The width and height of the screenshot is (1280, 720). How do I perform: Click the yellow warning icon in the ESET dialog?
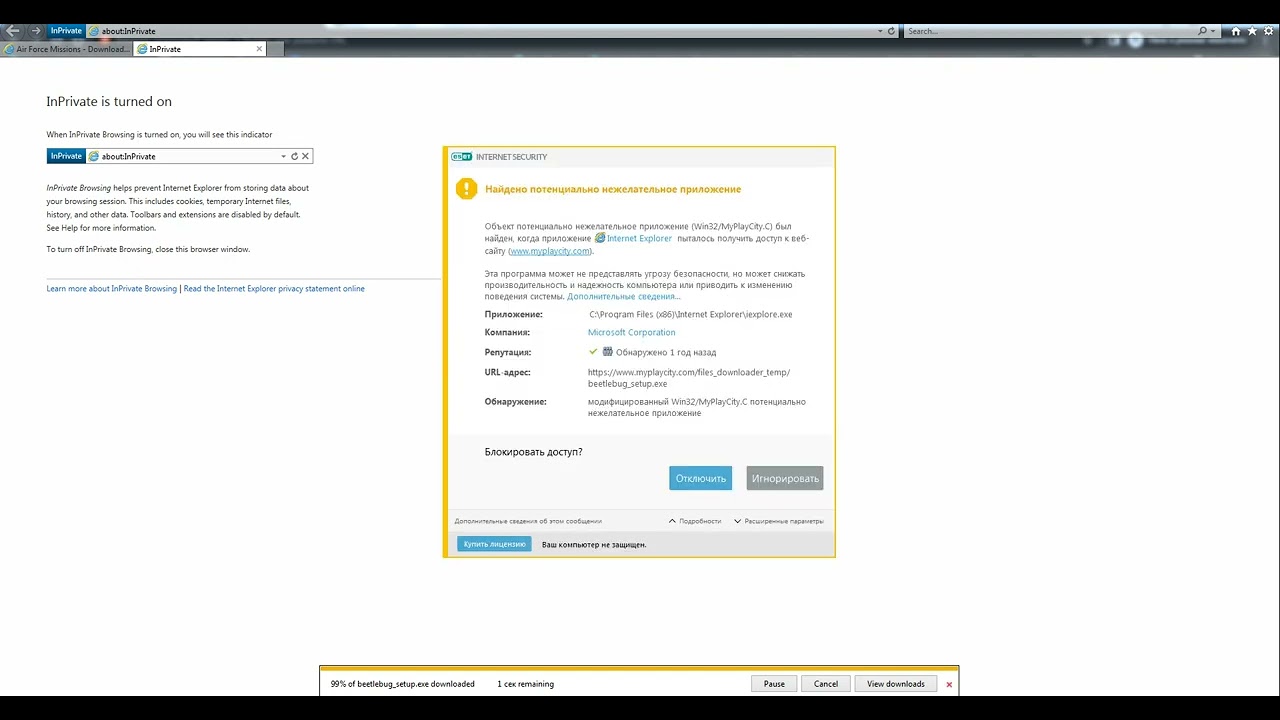tap(466, 189)
